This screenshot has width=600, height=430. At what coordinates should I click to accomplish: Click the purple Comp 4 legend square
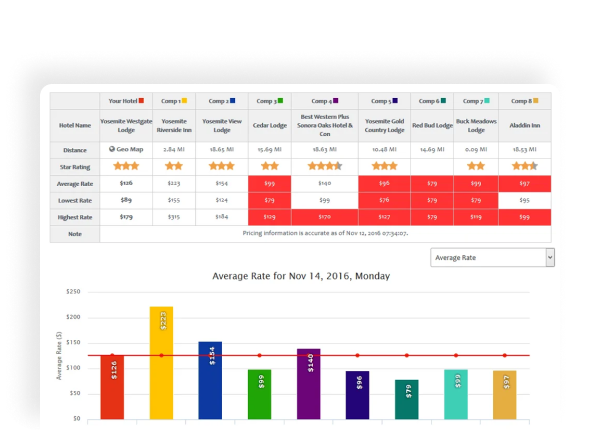coord(336,101)
